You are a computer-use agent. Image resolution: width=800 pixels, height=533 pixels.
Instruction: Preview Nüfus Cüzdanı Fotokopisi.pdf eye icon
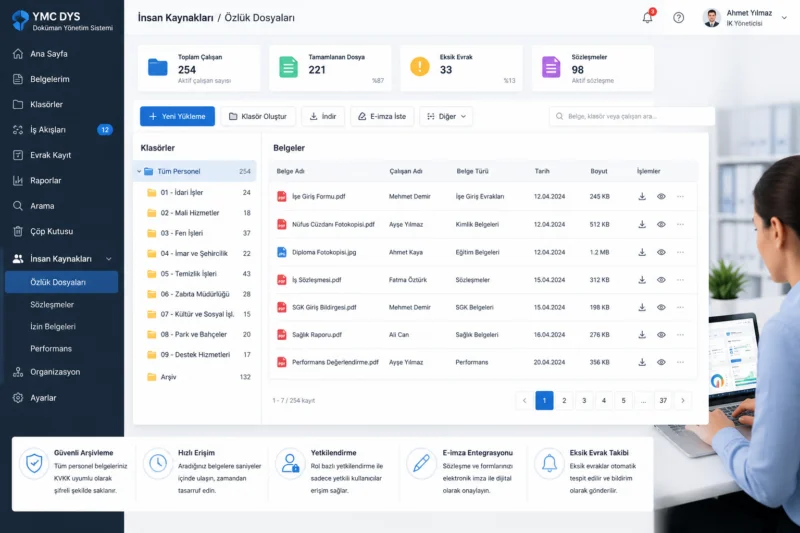click(661, 224)
